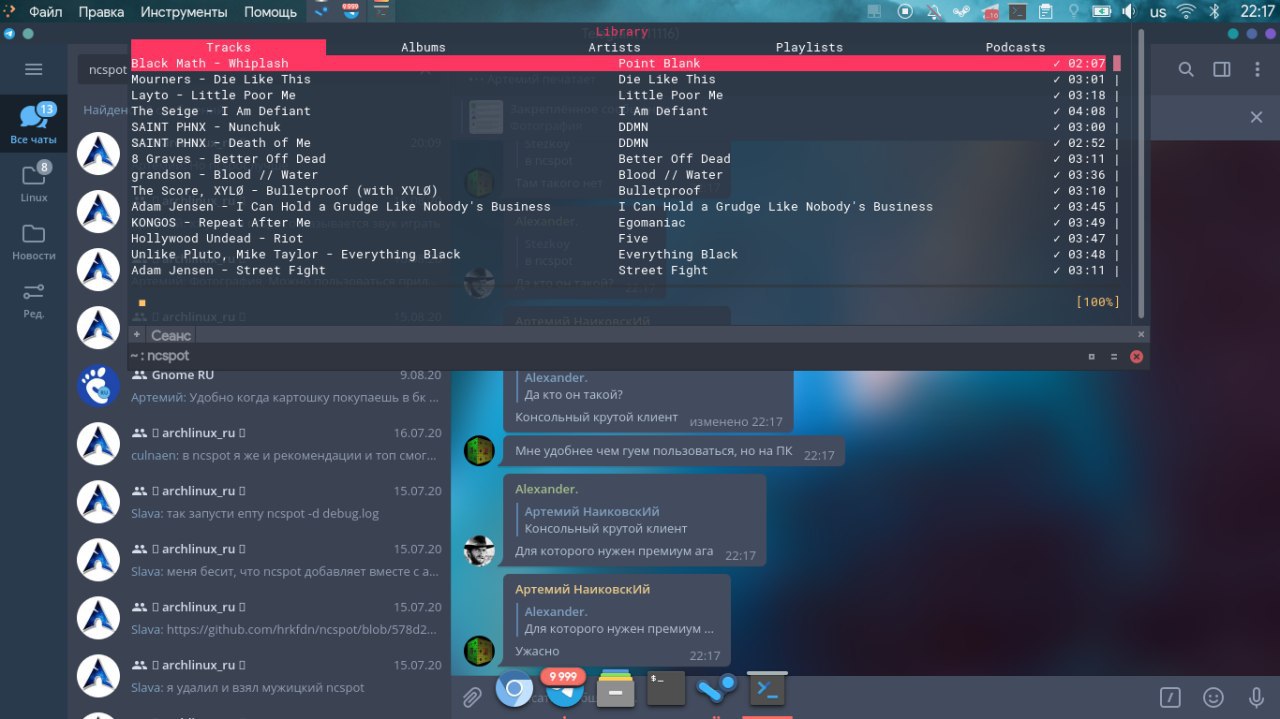Search within the Telegram chat
This screenshot has width=1280, height=719.
(x=1186, y=69)
